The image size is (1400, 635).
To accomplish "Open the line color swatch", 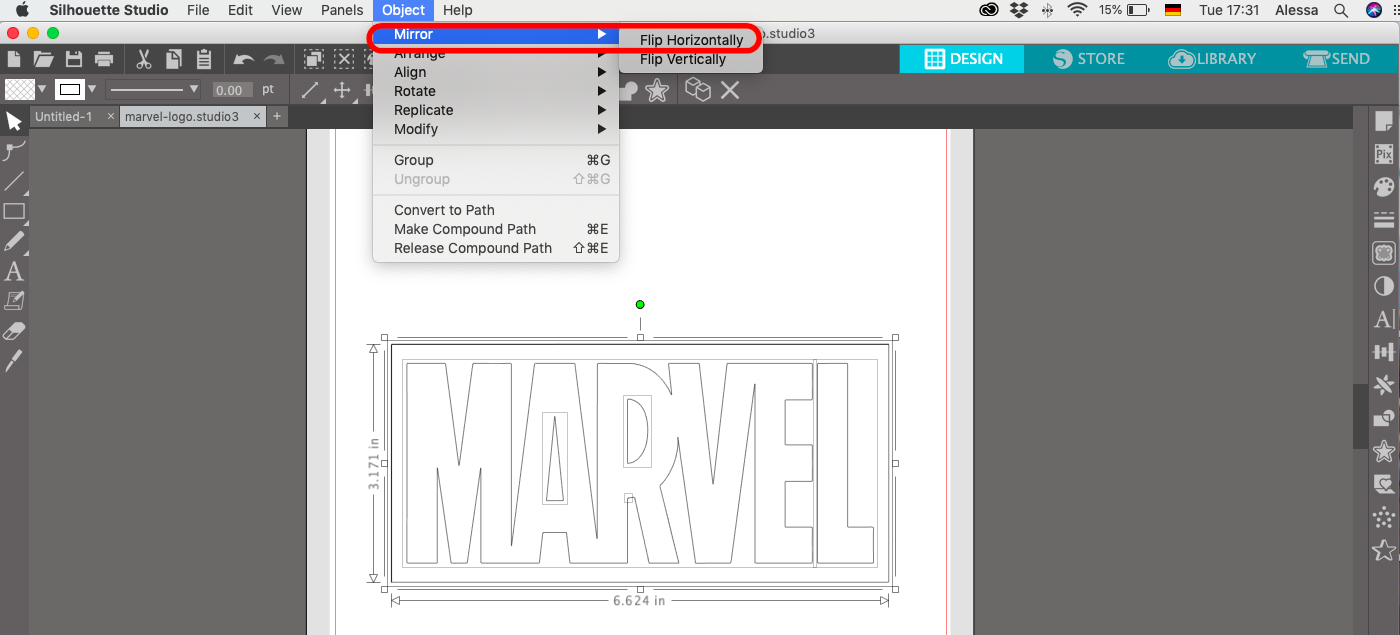I will point(69,89).
